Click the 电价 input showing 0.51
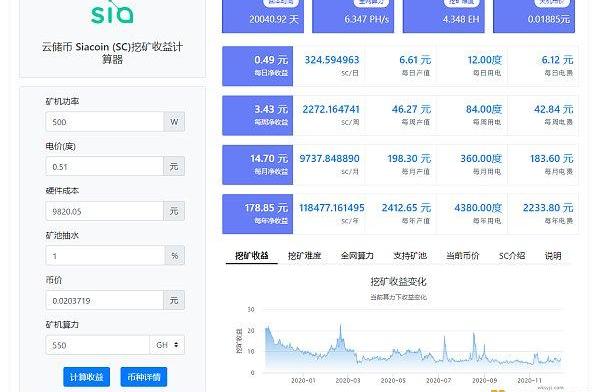Screen dimensions: 600x392 pyautogui.click(x=104, y=167)
